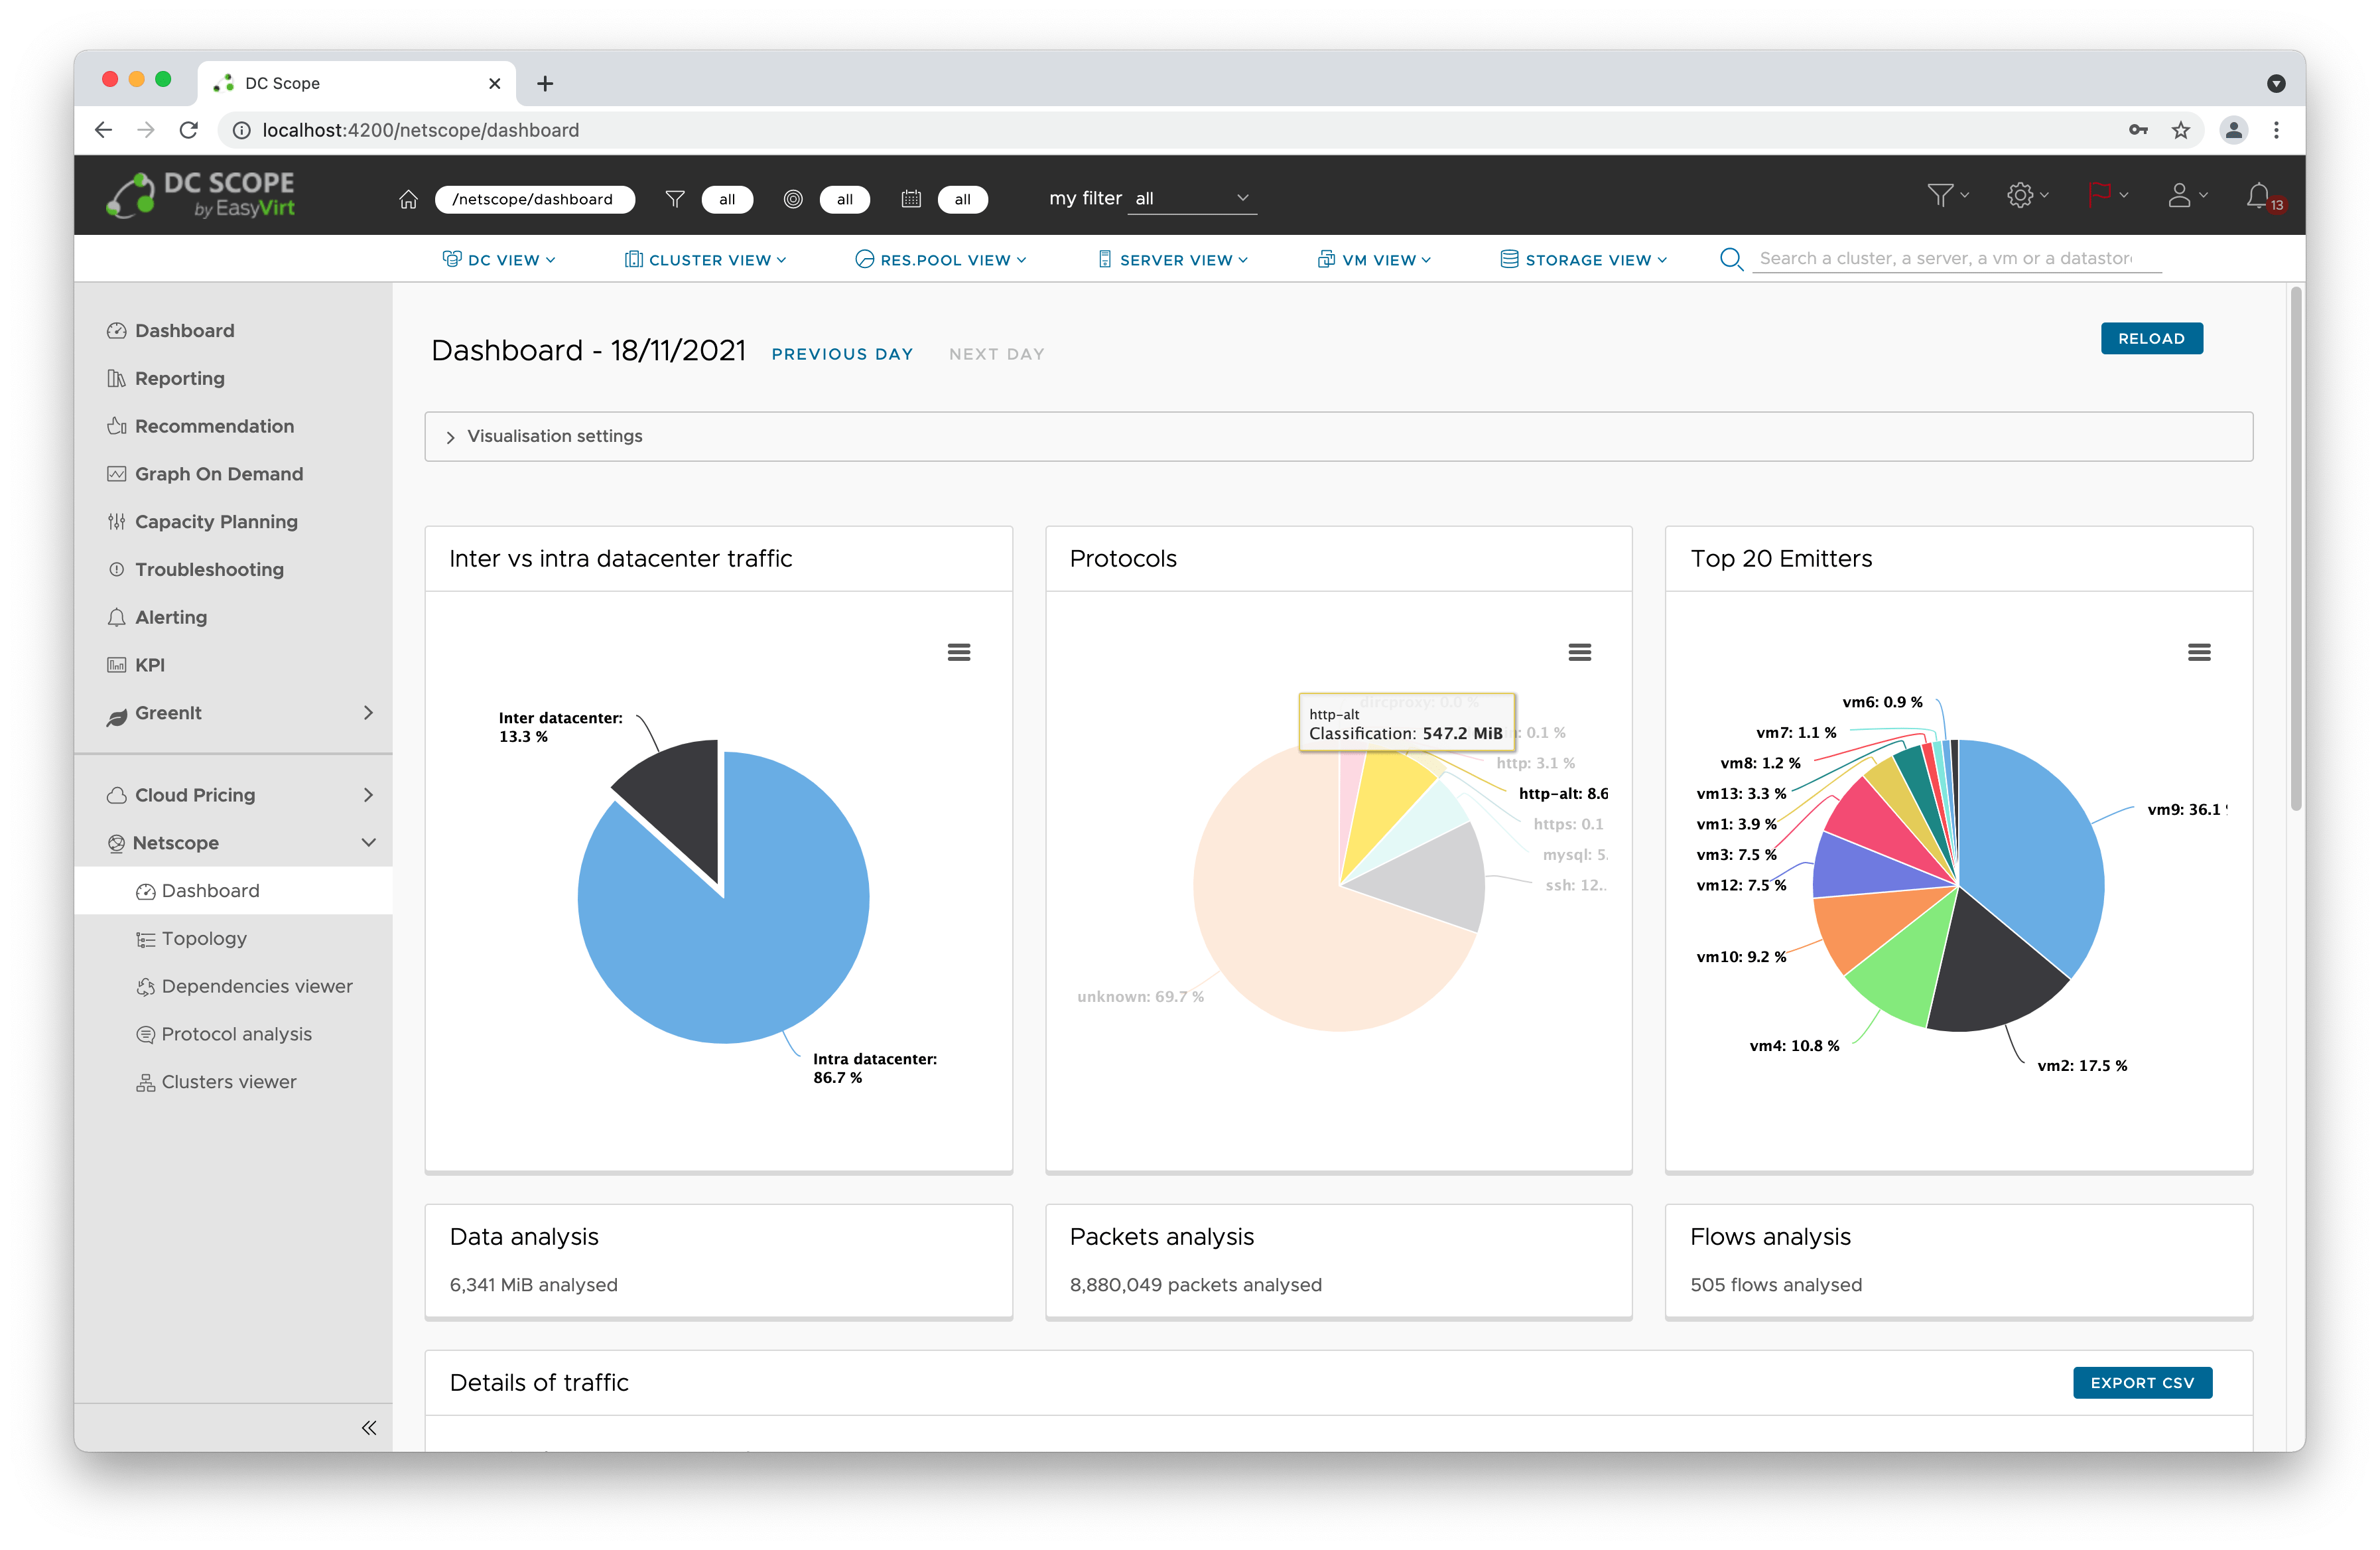Open Troubleshooting in sidebar

(195, 569)
